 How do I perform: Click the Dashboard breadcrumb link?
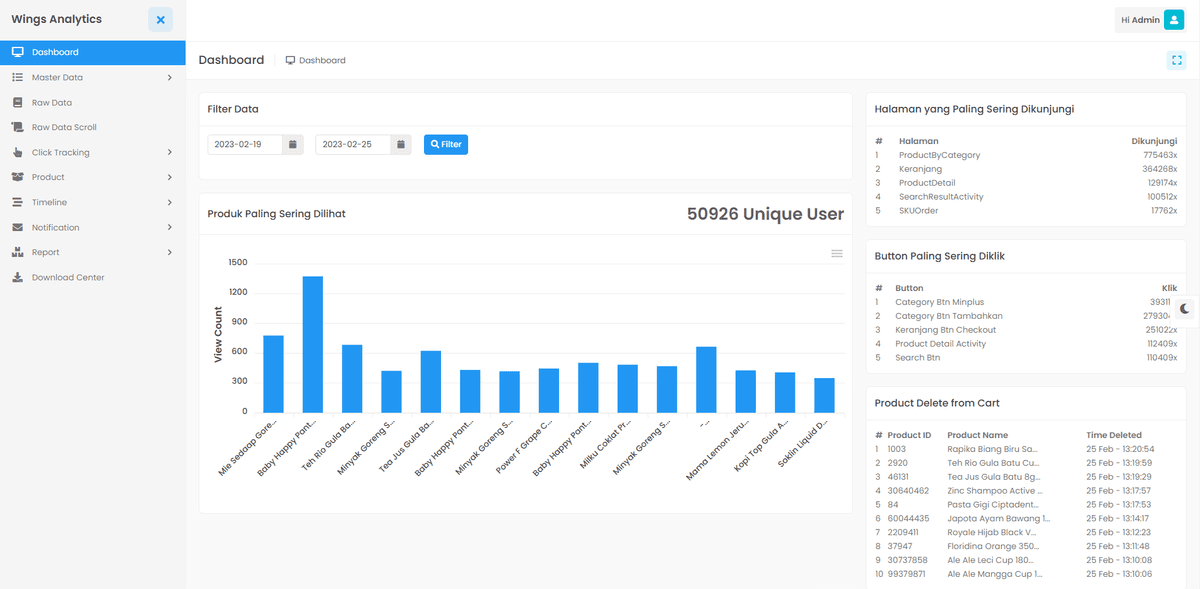321,60
